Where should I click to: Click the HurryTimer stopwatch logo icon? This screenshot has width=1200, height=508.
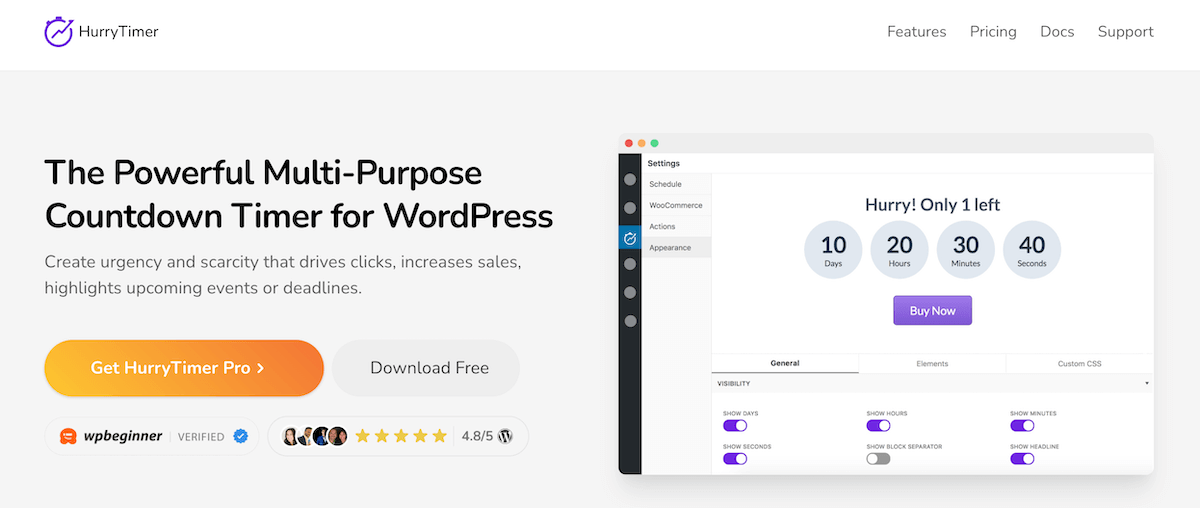(x=59, y=31)
